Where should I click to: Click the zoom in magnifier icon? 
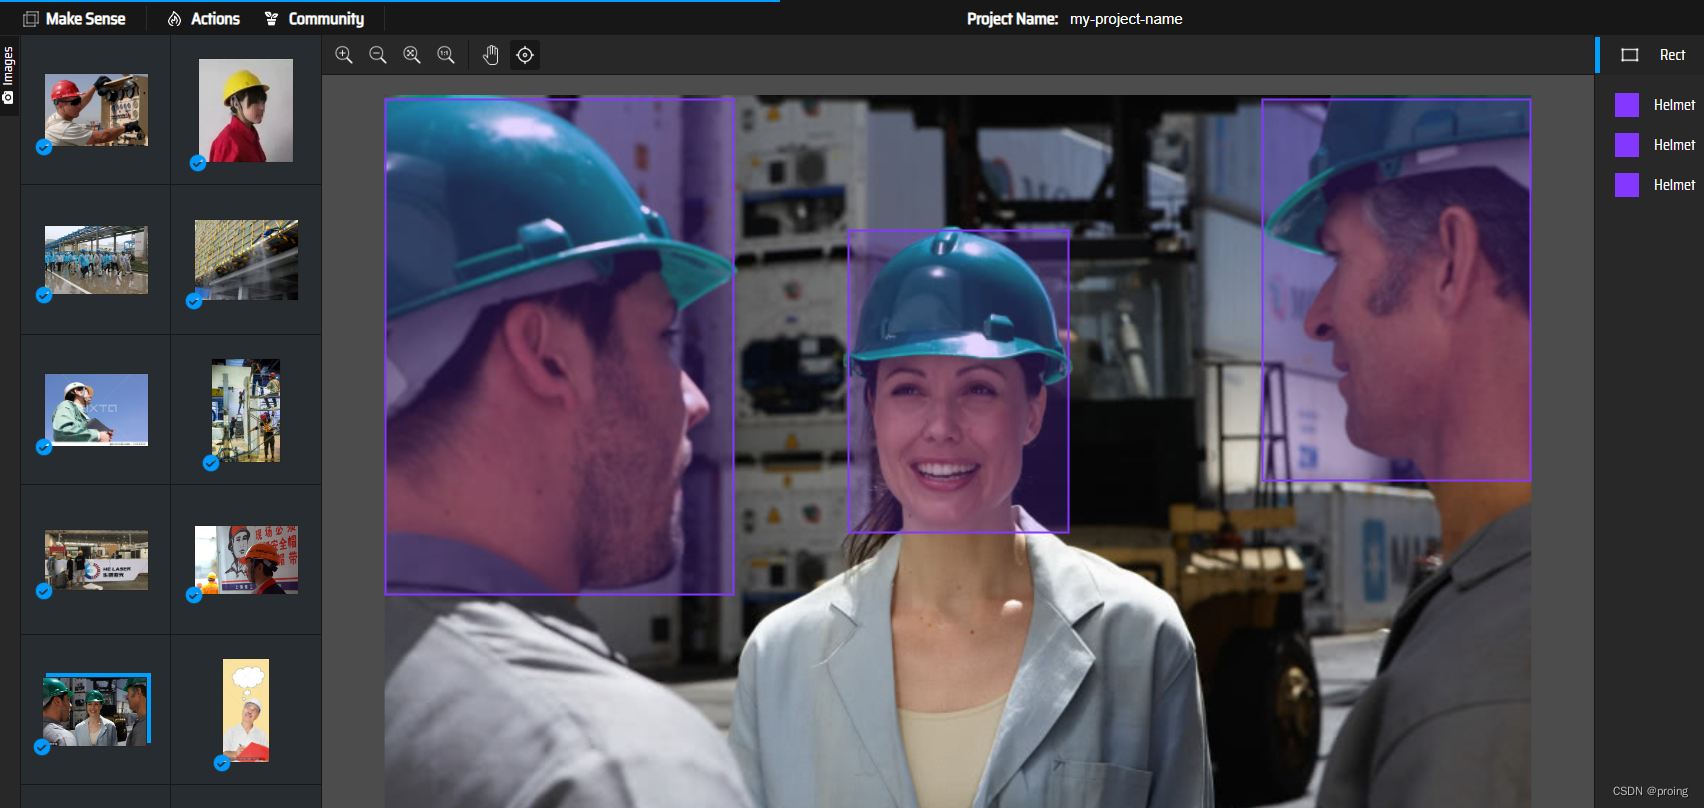(344, 55)
